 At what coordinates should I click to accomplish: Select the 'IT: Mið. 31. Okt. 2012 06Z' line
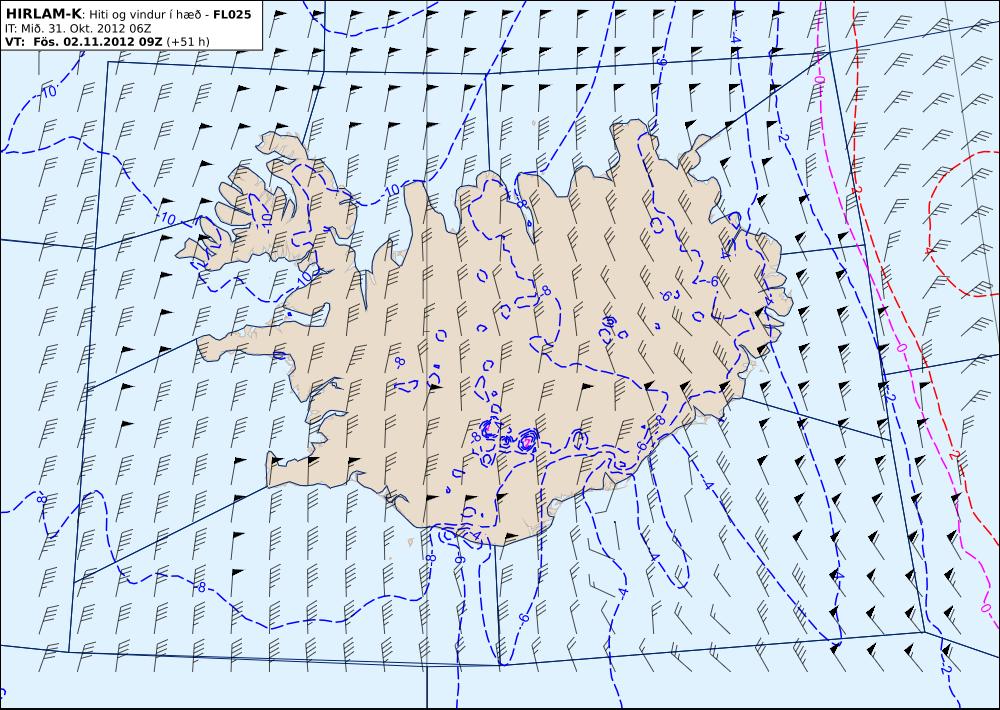pos(78,28)
